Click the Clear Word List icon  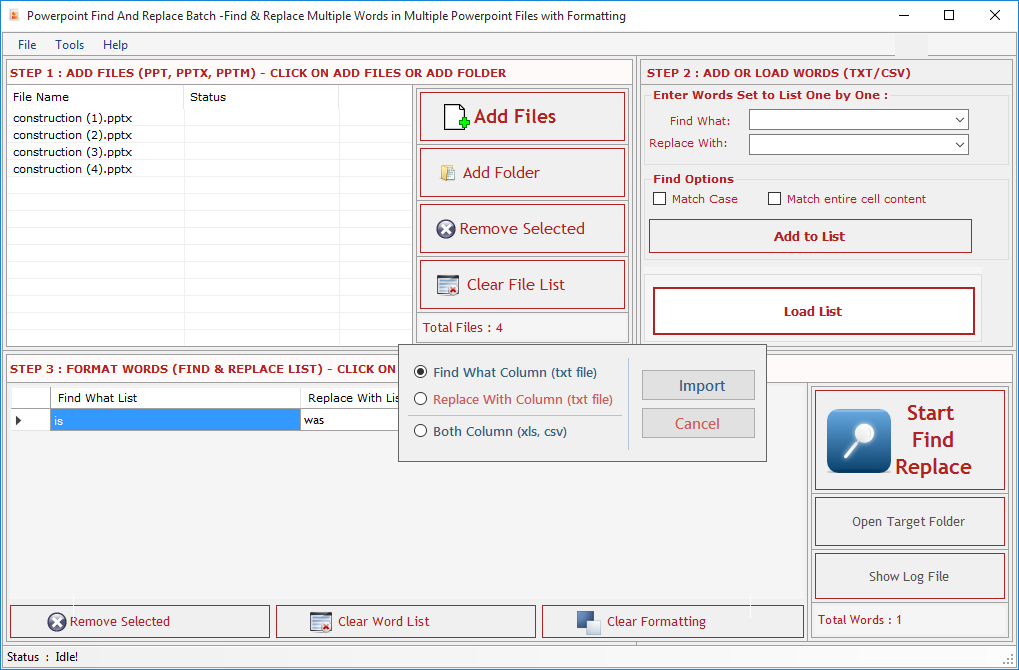click(321, 622)
